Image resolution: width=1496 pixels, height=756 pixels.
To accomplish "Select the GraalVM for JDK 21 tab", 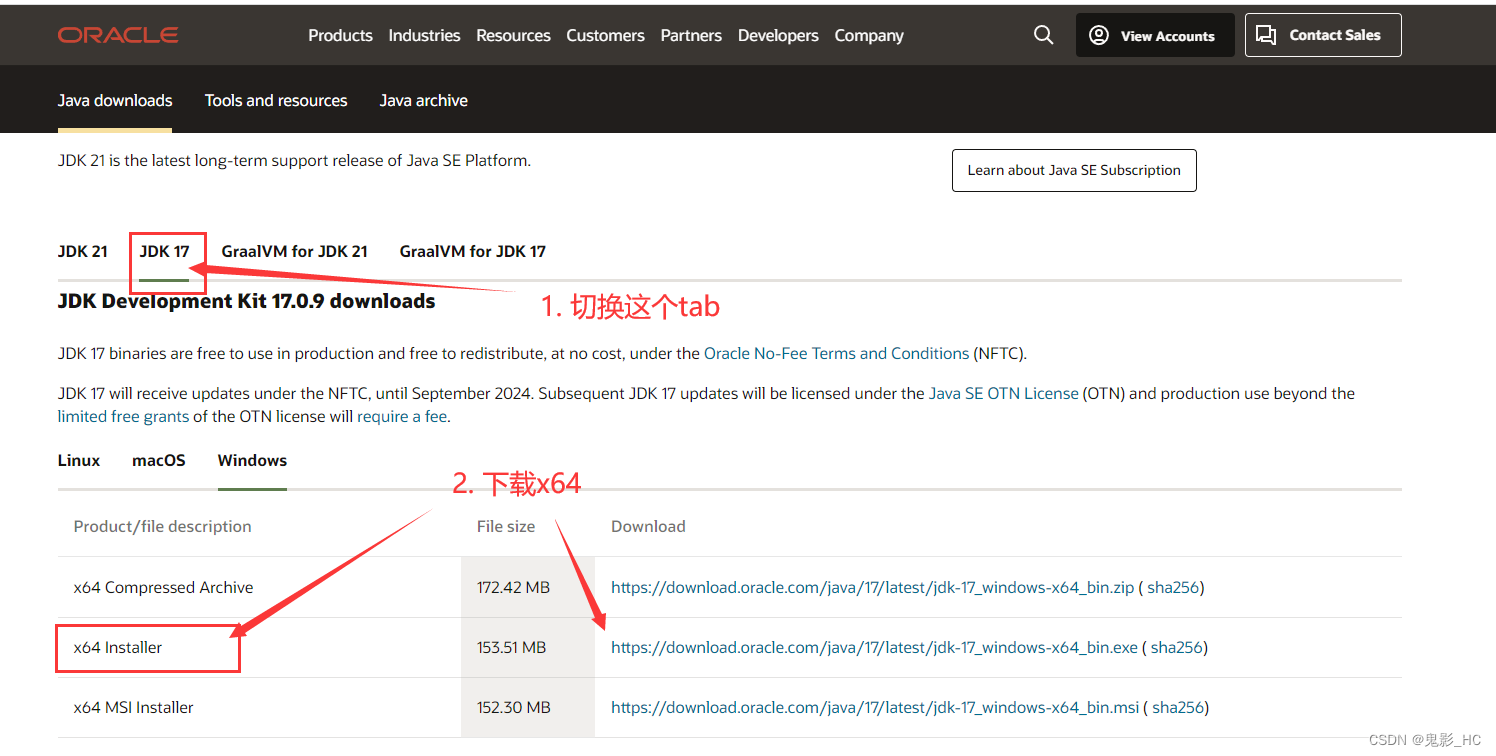I will pyautogui.click(x=294, y=251).
